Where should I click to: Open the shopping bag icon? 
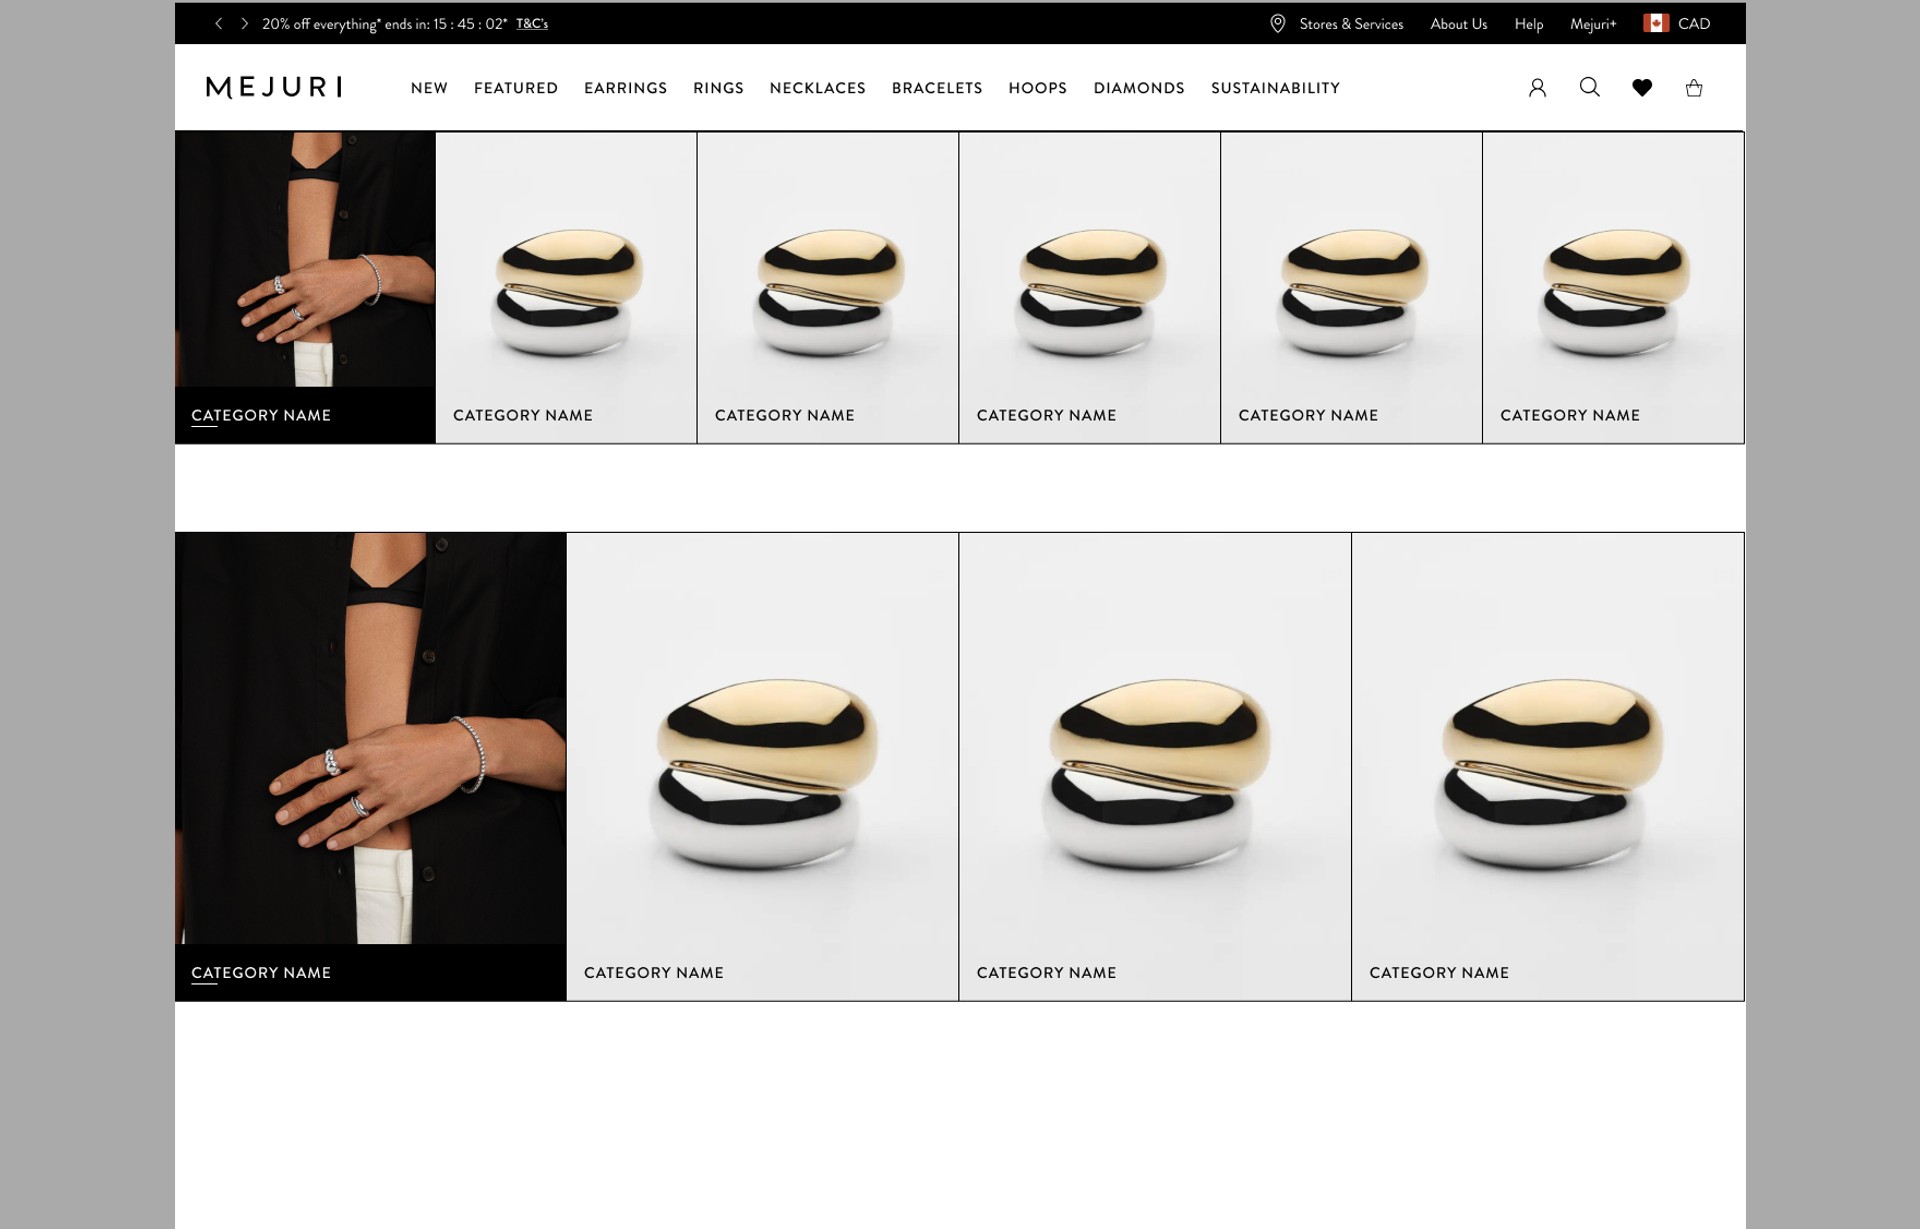point(1694,88)
